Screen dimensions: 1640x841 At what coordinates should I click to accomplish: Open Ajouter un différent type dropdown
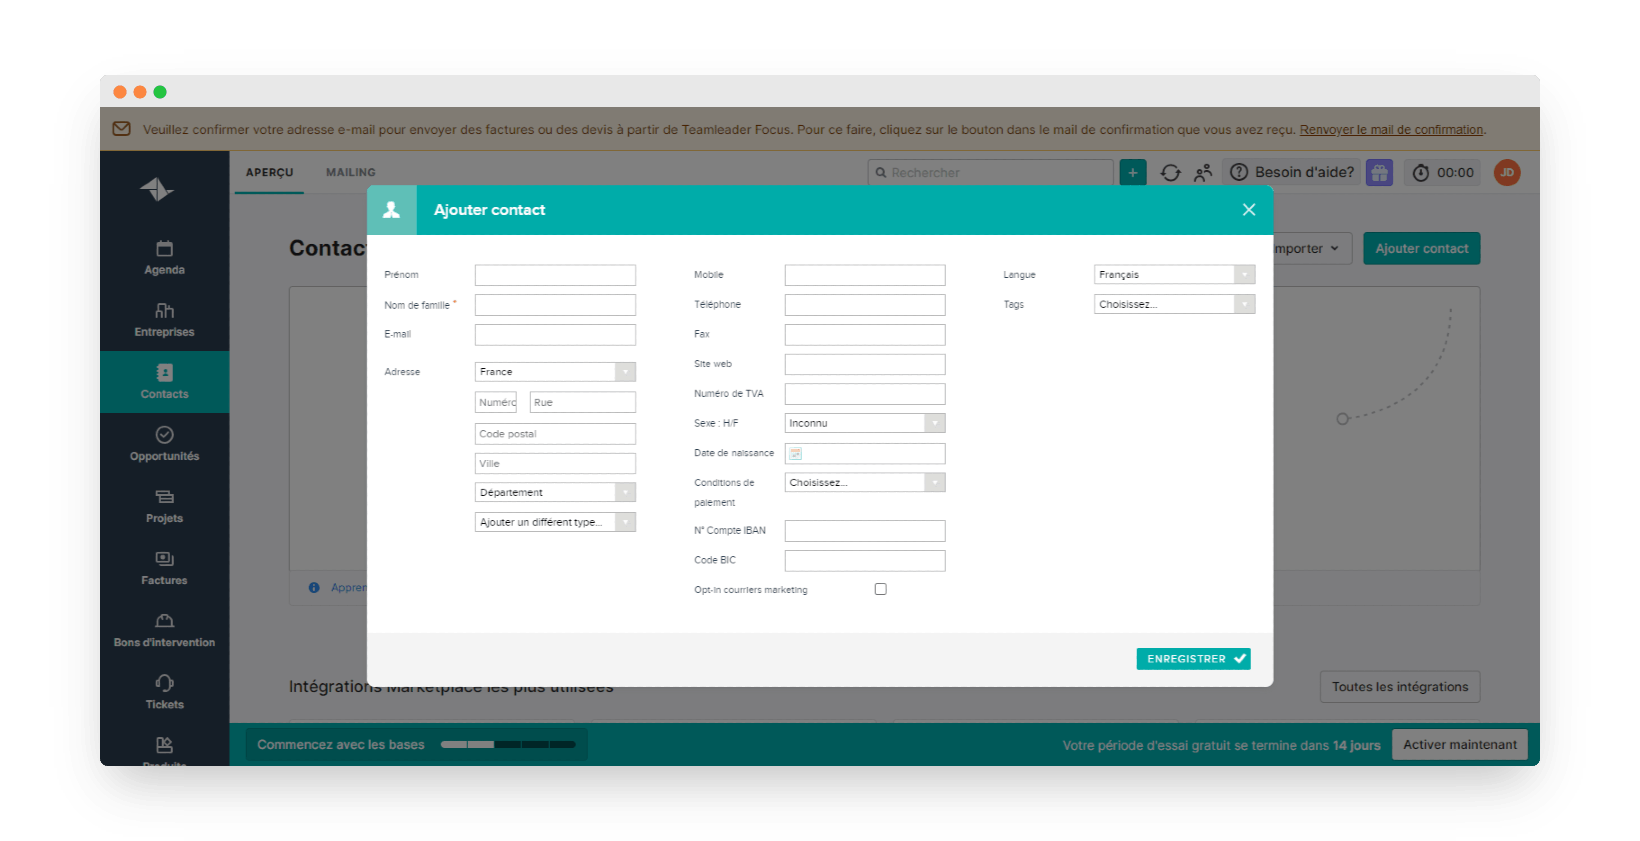(x=555, y=522)
